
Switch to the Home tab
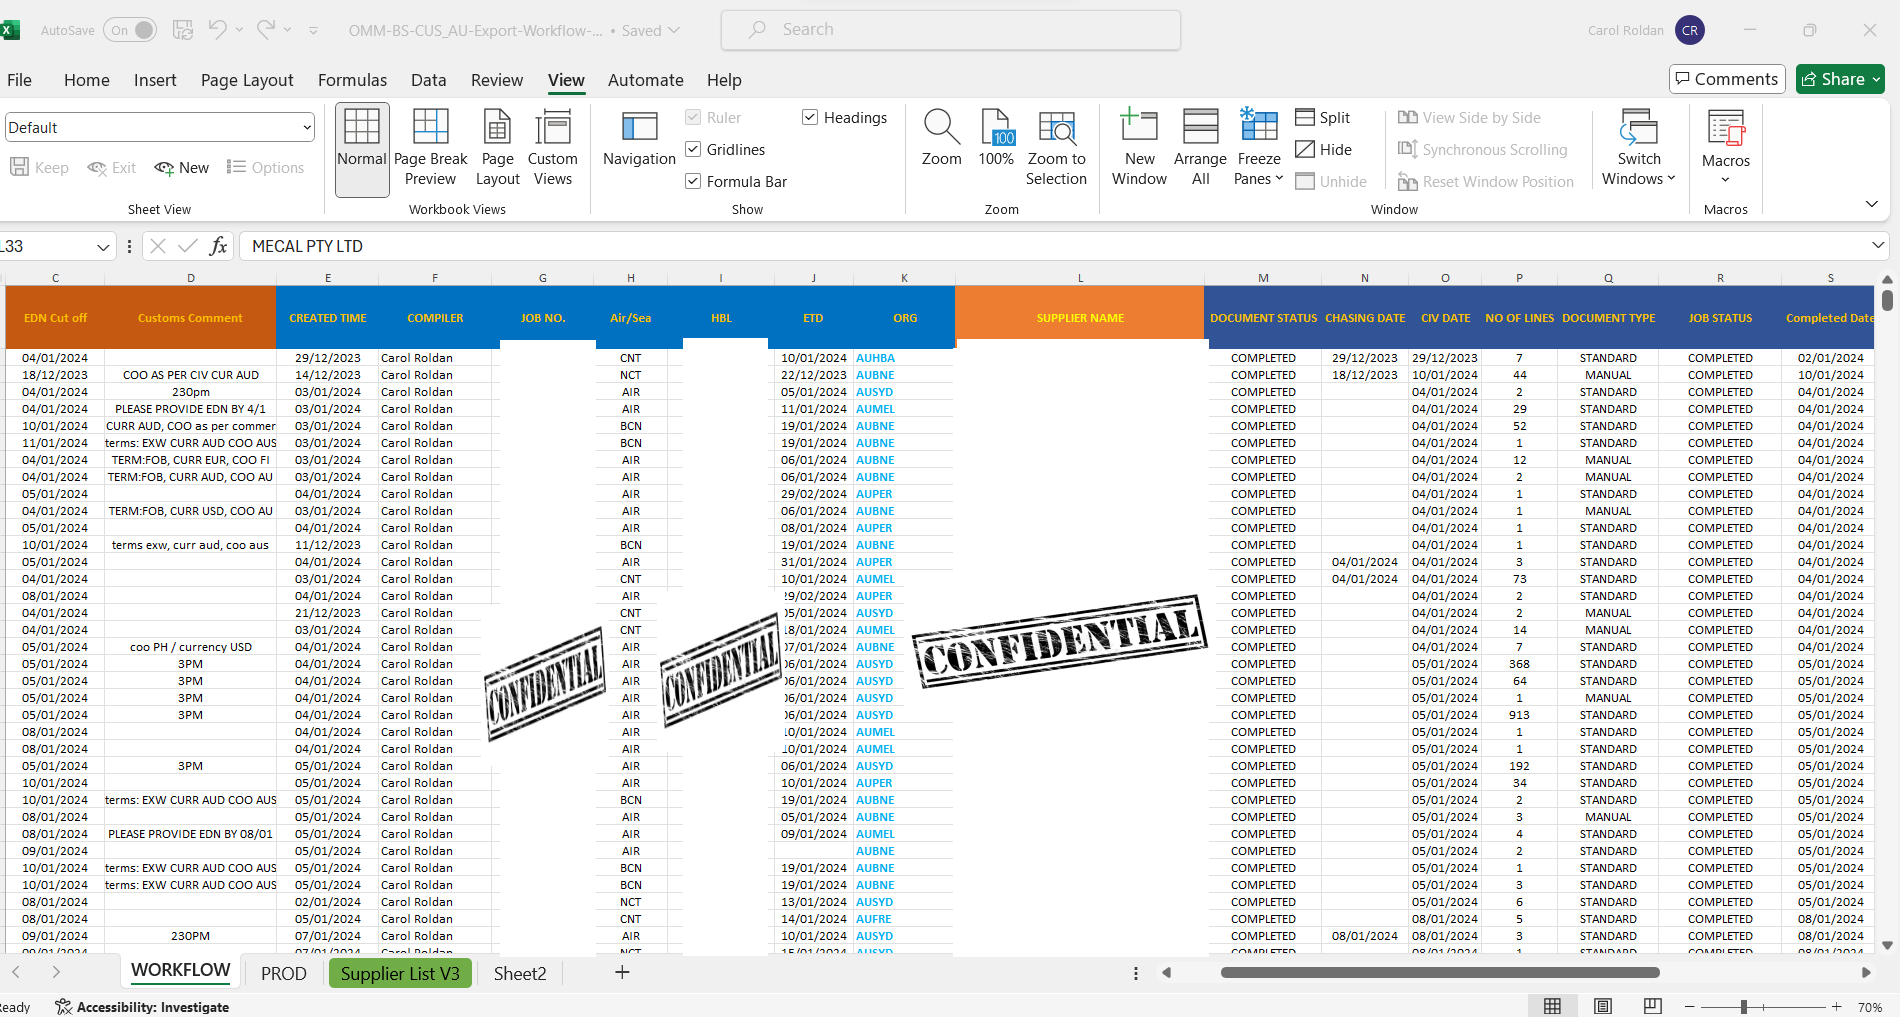pos(87,80)
